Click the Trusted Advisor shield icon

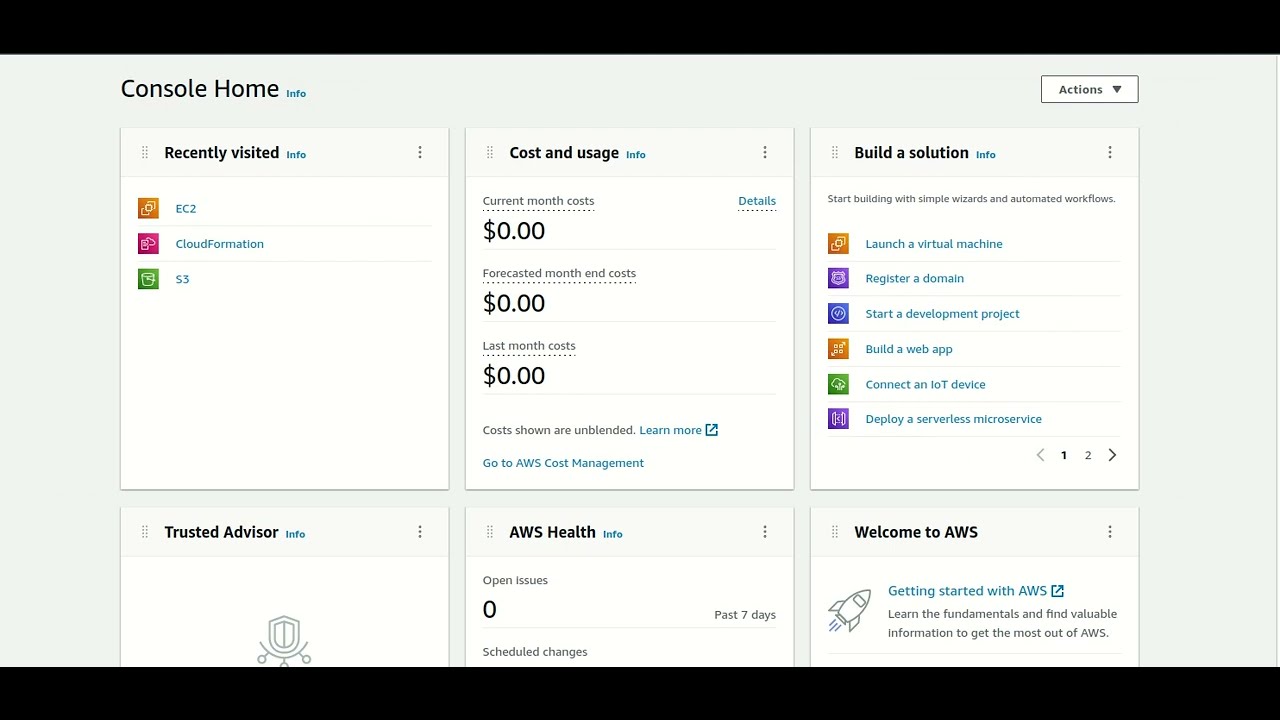[x=284, y=640]
